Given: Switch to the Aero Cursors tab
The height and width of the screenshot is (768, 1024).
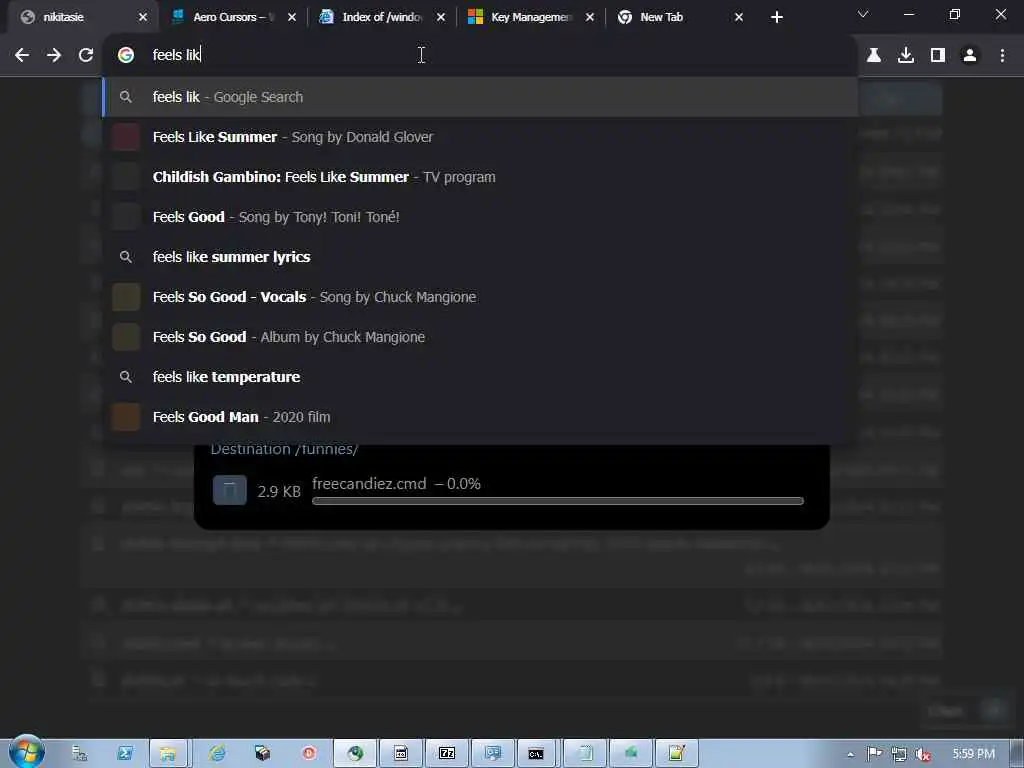Looking at the screenshot, I should click(232, 18).
